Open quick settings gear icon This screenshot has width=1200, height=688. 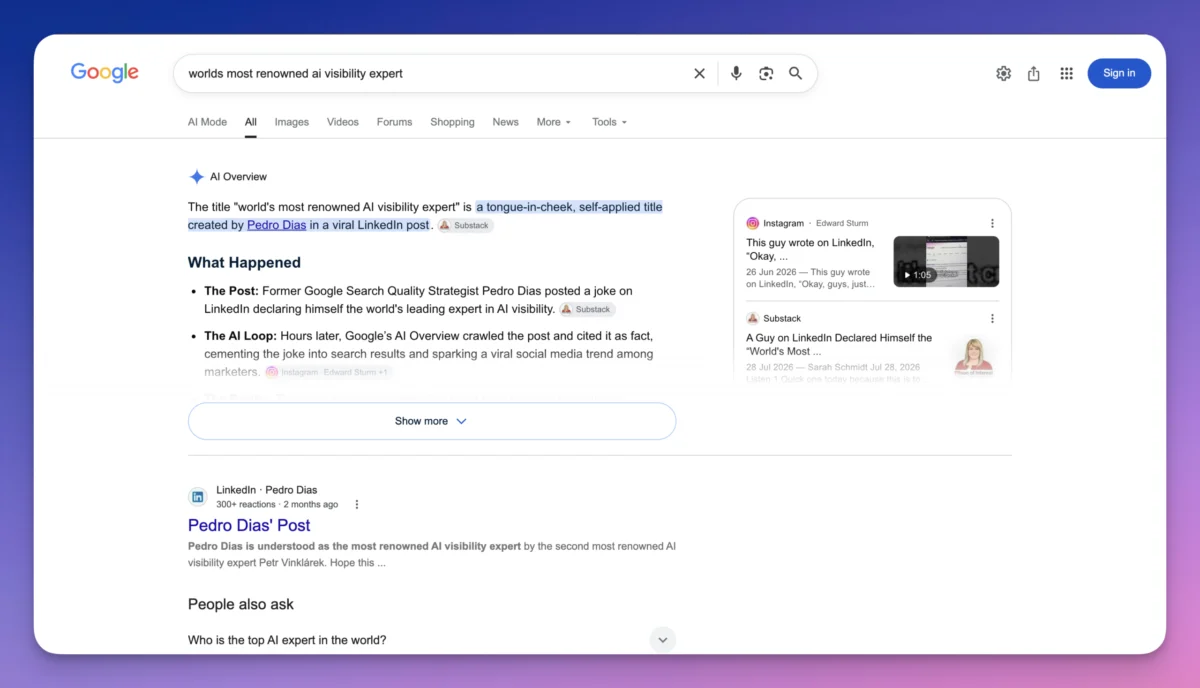coord(1003,73)
